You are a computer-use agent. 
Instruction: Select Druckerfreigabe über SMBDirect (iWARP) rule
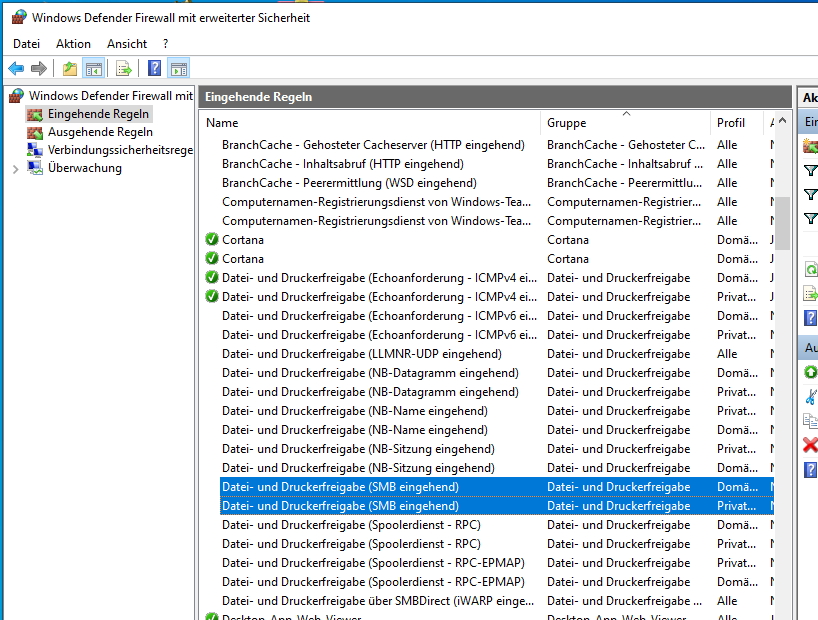pos(378,601)
